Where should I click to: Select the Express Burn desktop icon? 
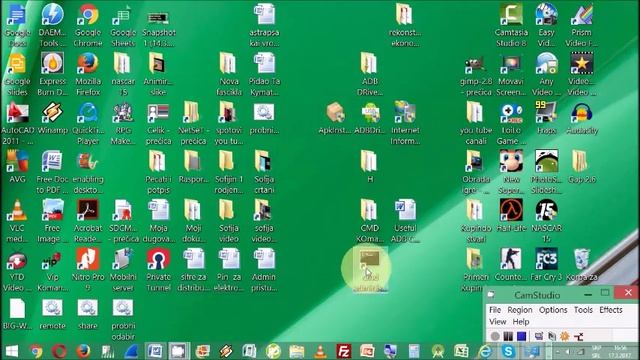pyautogui.click(x=52, y=74)
